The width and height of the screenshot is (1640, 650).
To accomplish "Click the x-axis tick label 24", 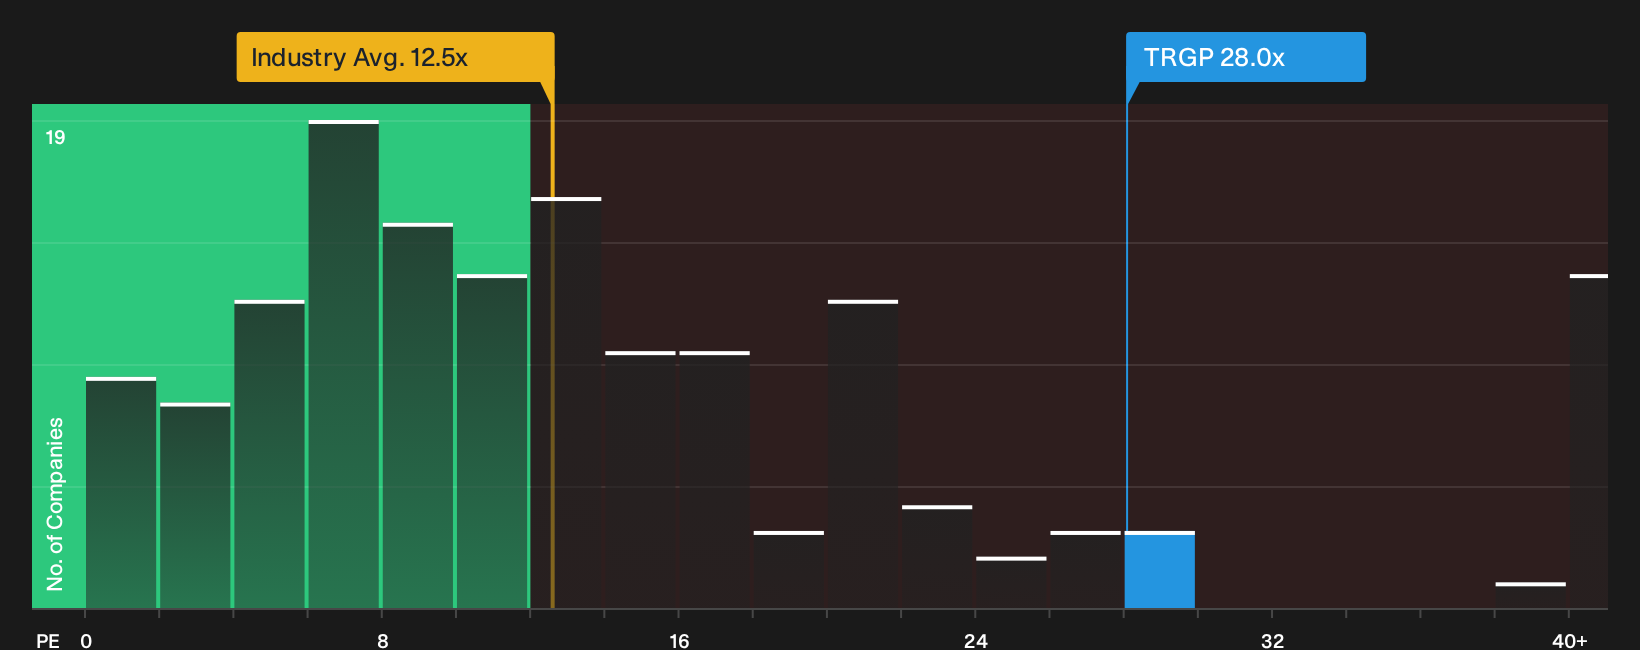I will coord(976,641).
